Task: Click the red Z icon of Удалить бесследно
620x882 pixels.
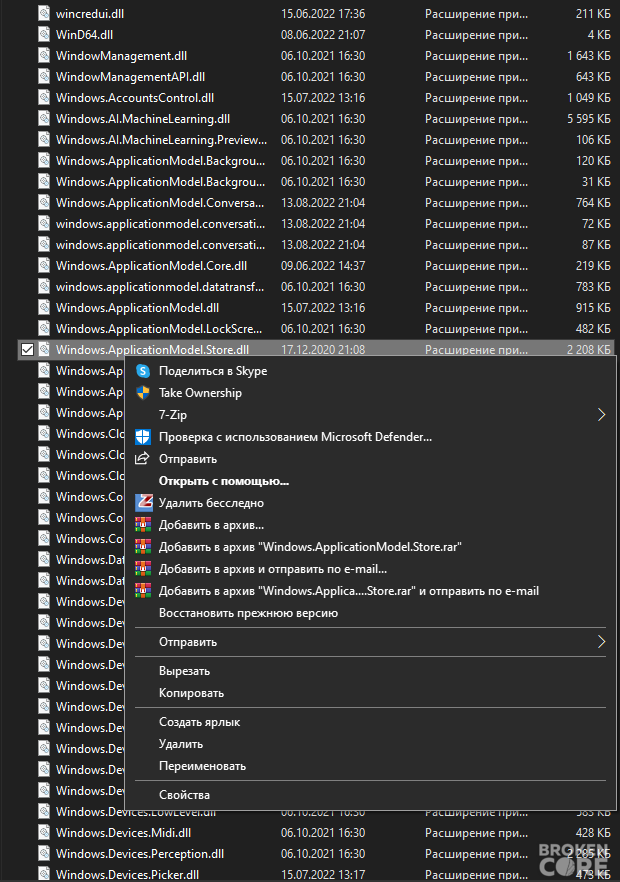Action: pos(144,502)
